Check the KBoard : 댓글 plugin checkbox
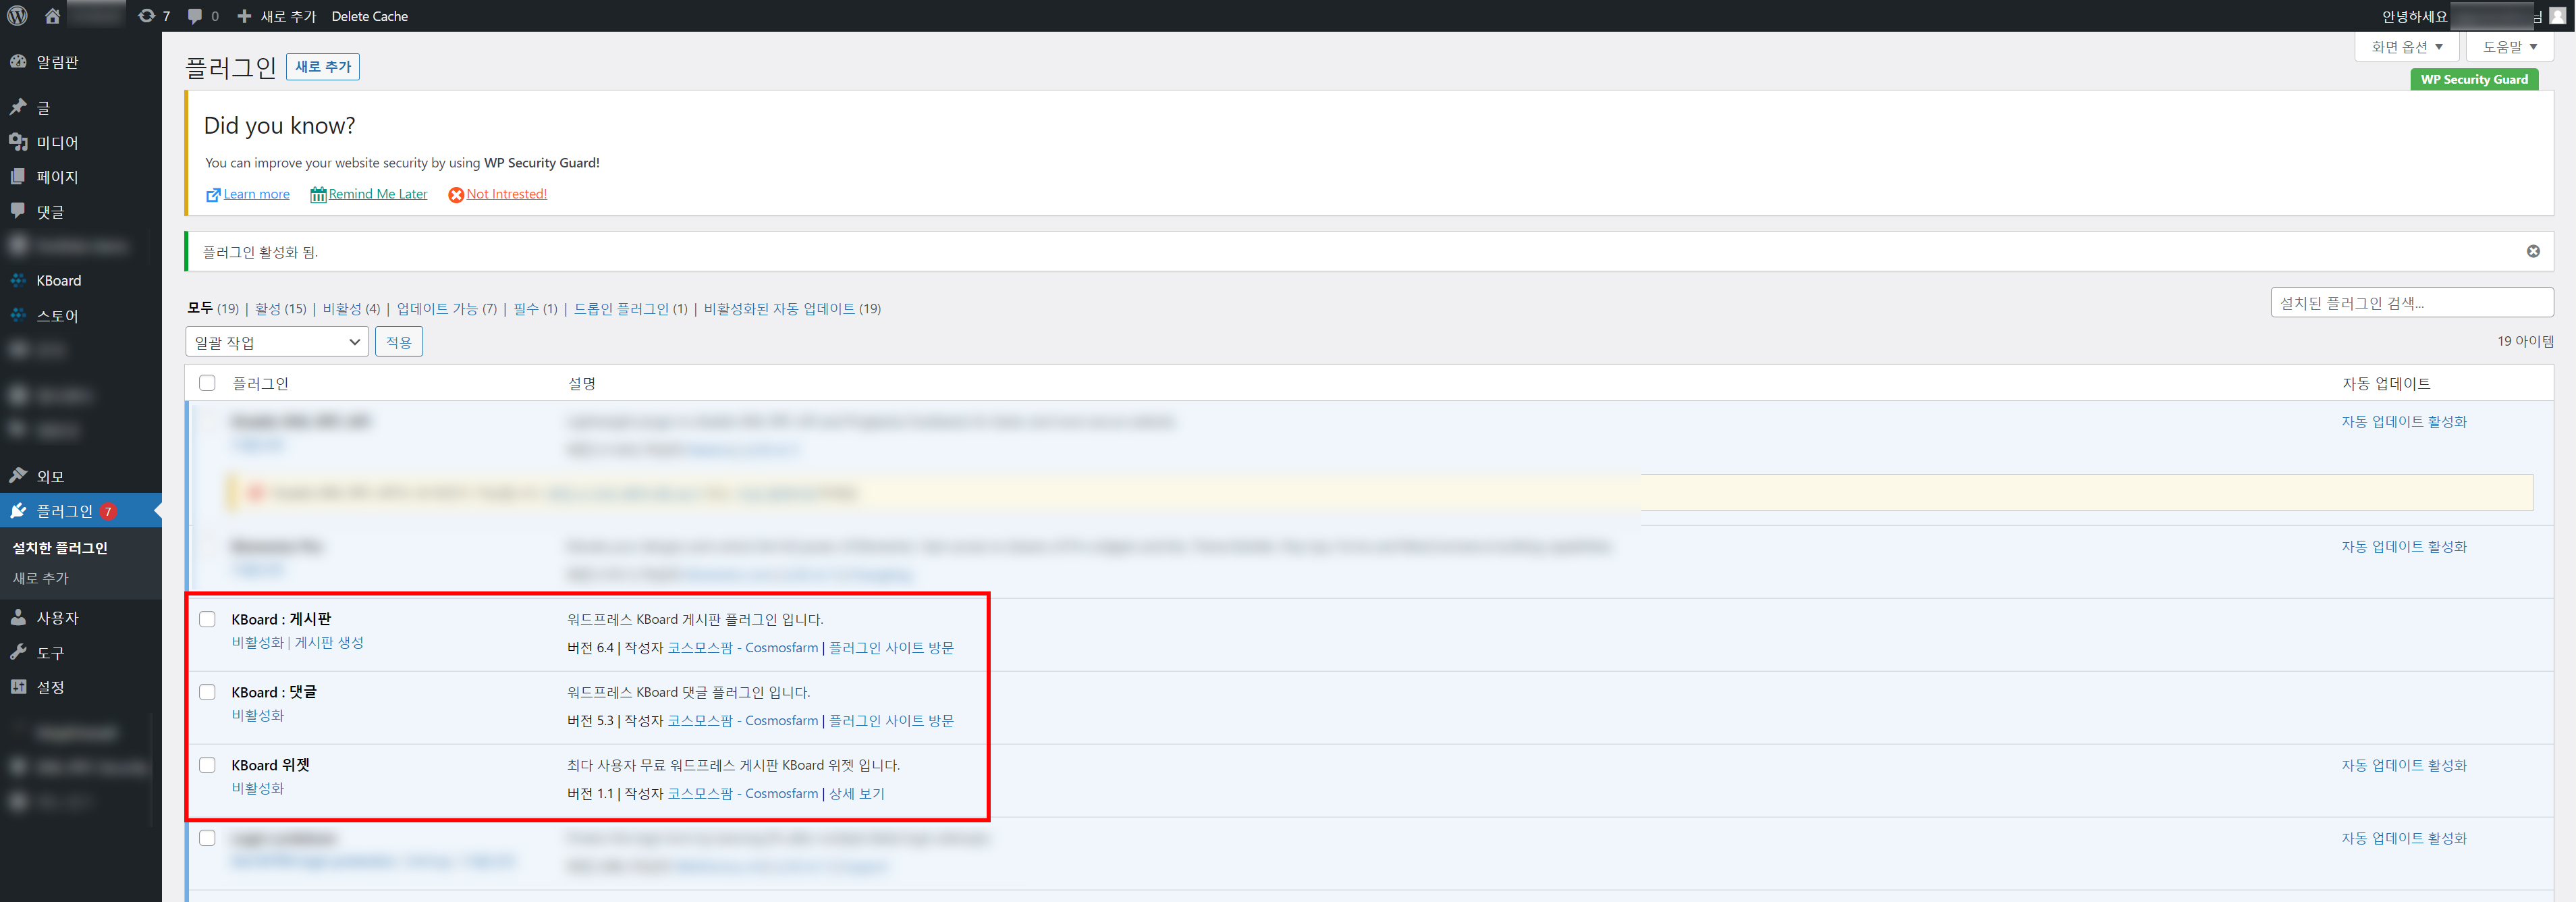 pyautogui.click(x=207, y=692)
